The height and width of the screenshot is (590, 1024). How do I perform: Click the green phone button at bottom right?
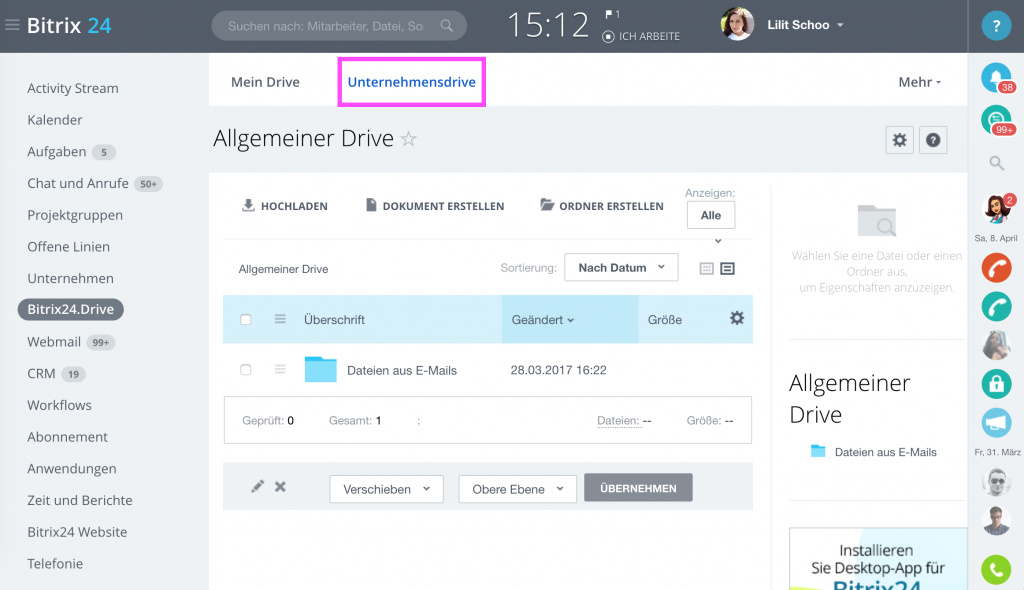pos(997,570)
